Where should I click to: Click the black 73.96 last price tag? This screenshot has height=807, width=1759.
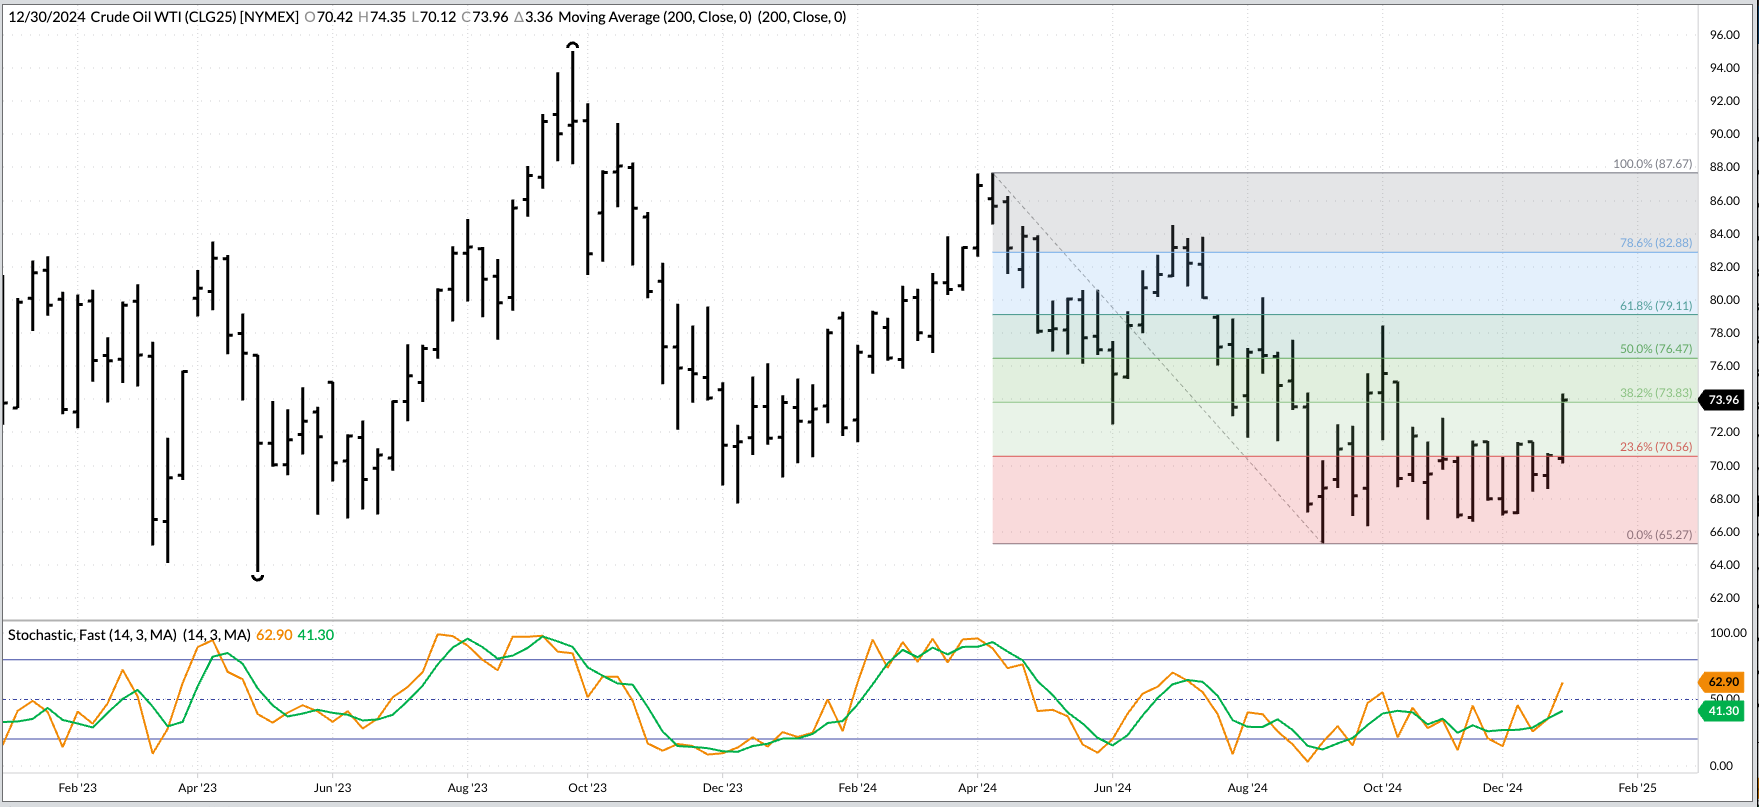pyautogui.click(x=1723, y=400)
